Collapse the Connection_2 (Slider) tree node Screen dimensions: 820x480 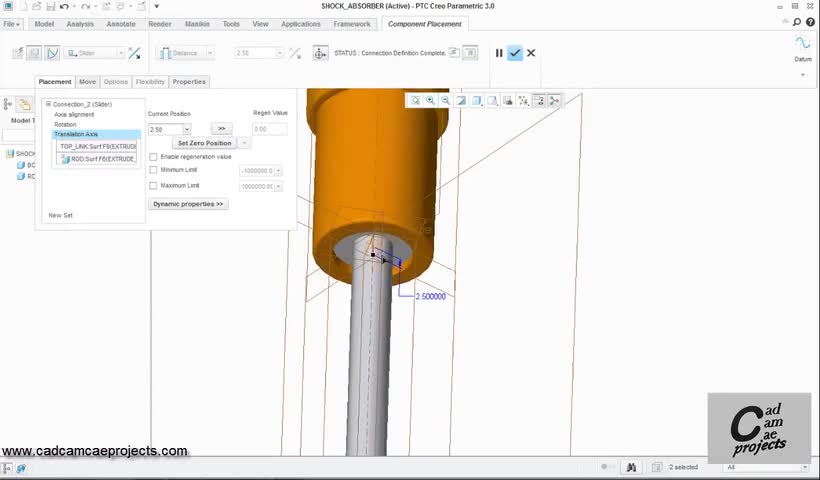(x=49, y=104)
